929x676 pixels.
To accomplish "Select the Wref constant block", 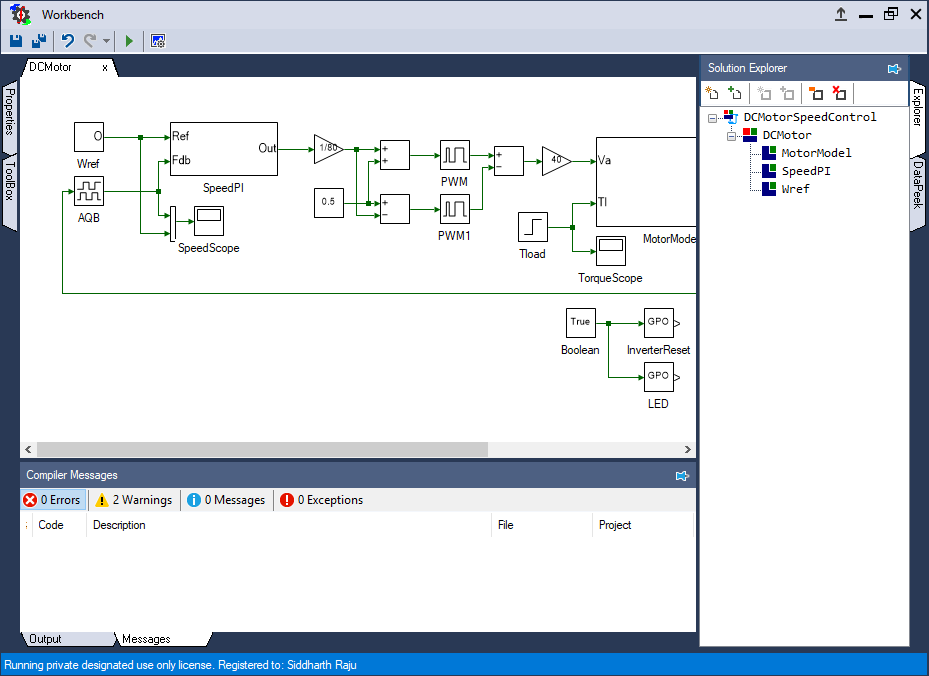I will pos(89,137).
